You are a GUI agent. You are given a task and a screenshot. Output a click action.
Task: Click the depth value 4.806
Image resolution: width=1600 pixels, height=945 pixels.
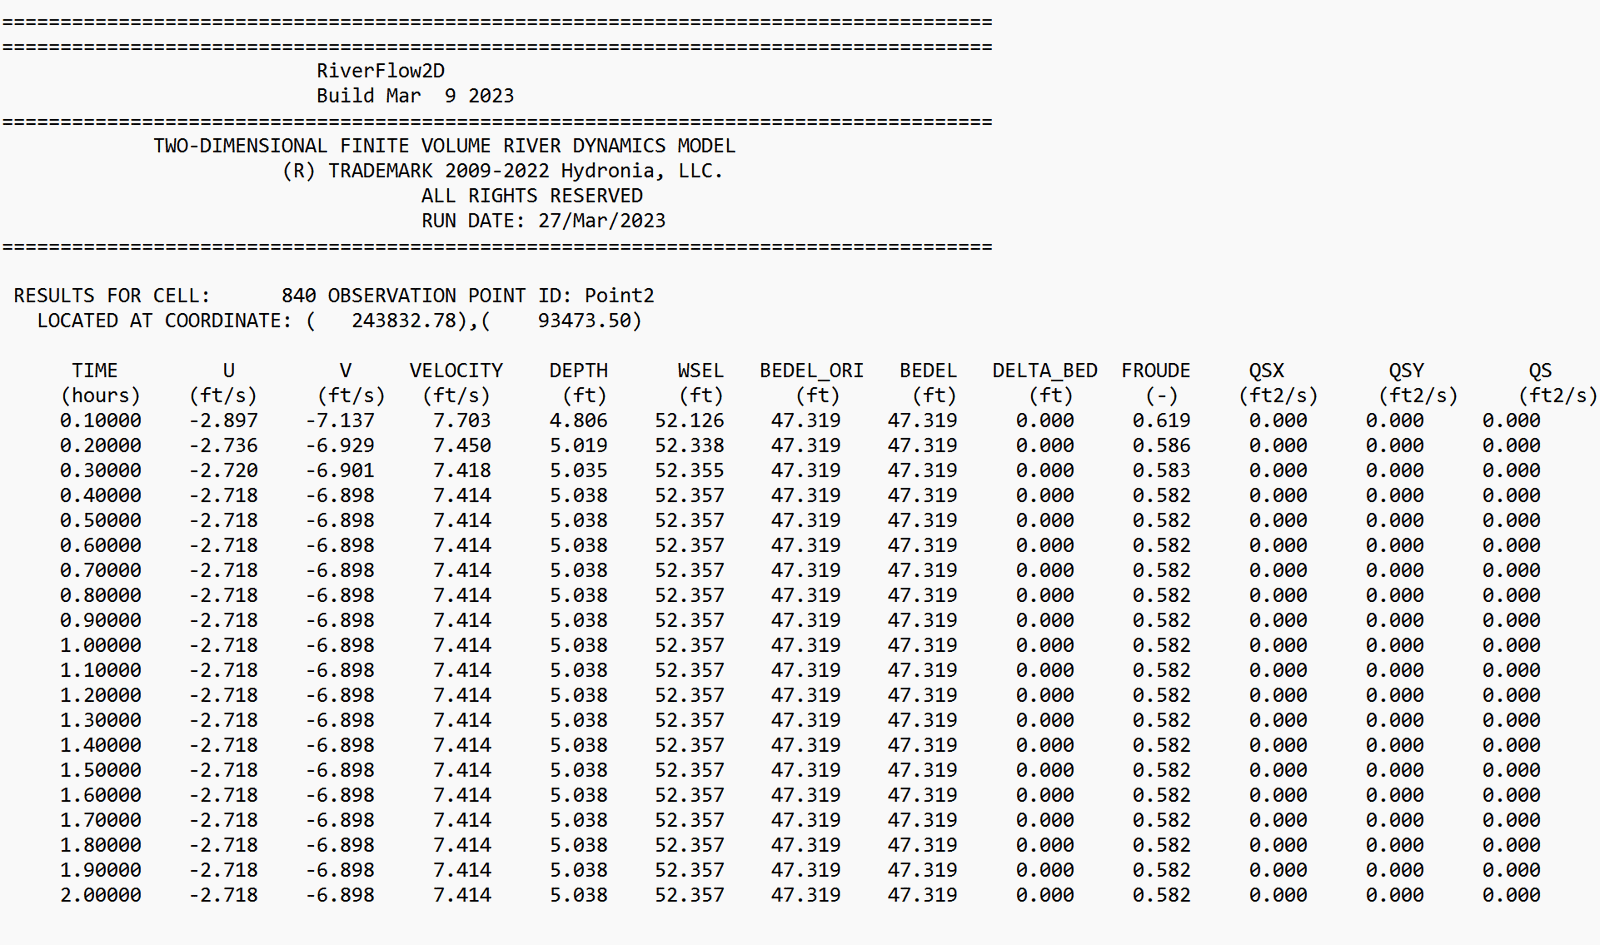pyautogui.click(x=578, y=421)
